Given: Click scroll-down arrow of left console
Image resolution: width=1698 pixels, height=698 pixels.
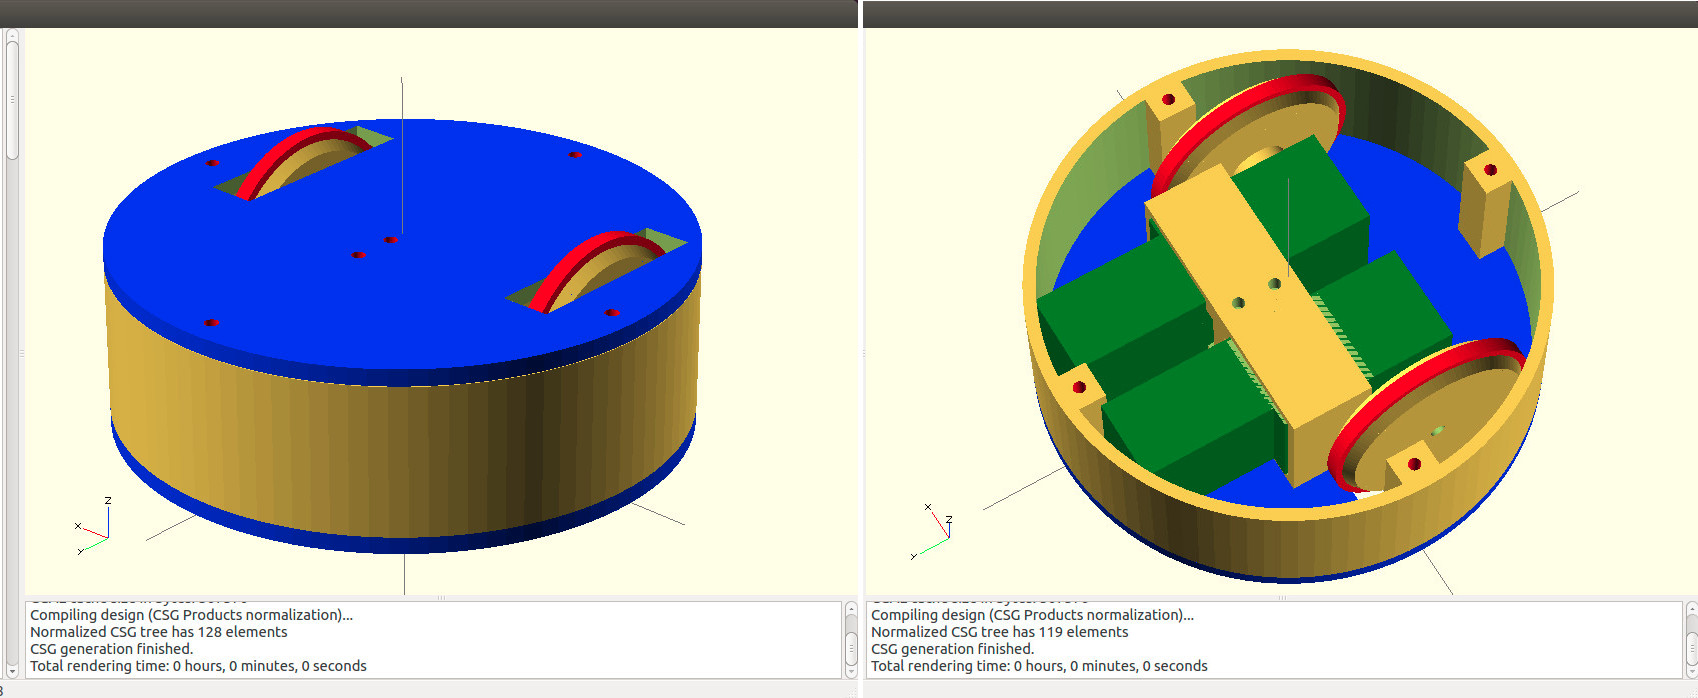Looking at the screenshot, I should click(851, 671).
